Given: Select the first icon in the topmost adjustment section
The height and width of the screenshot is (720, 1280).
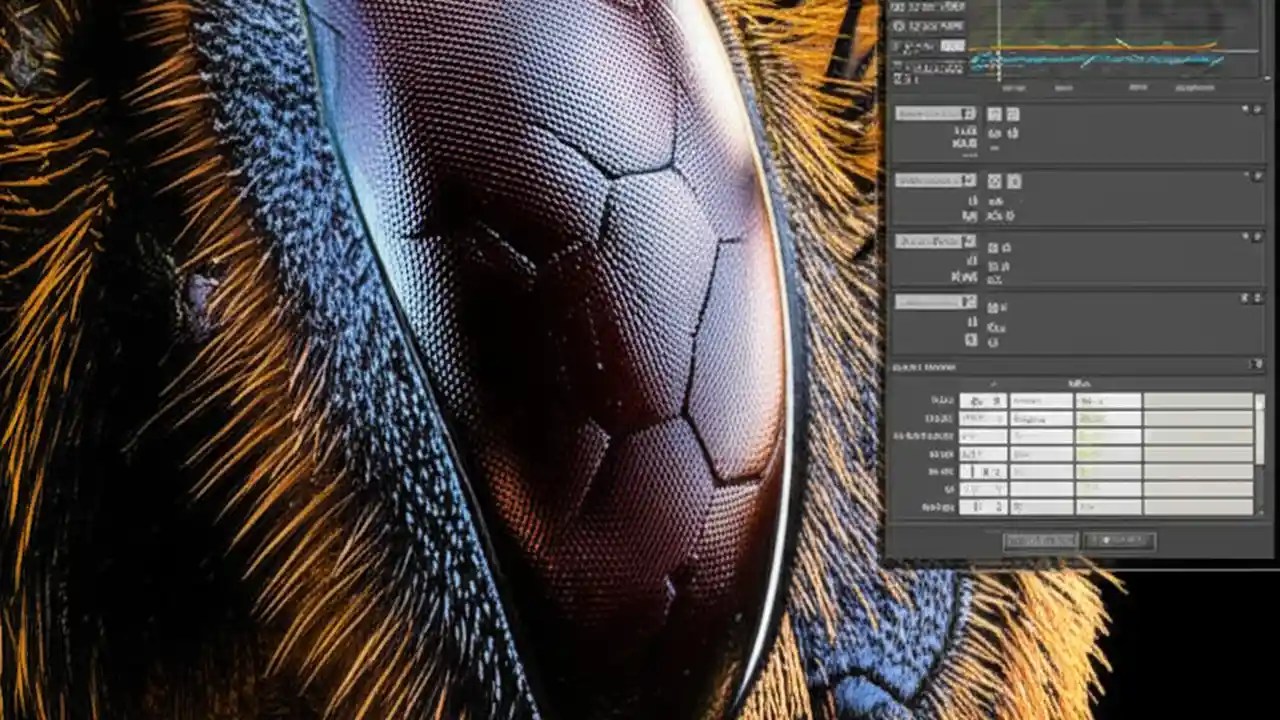Looking at the screenshot, I should [995, 114].
